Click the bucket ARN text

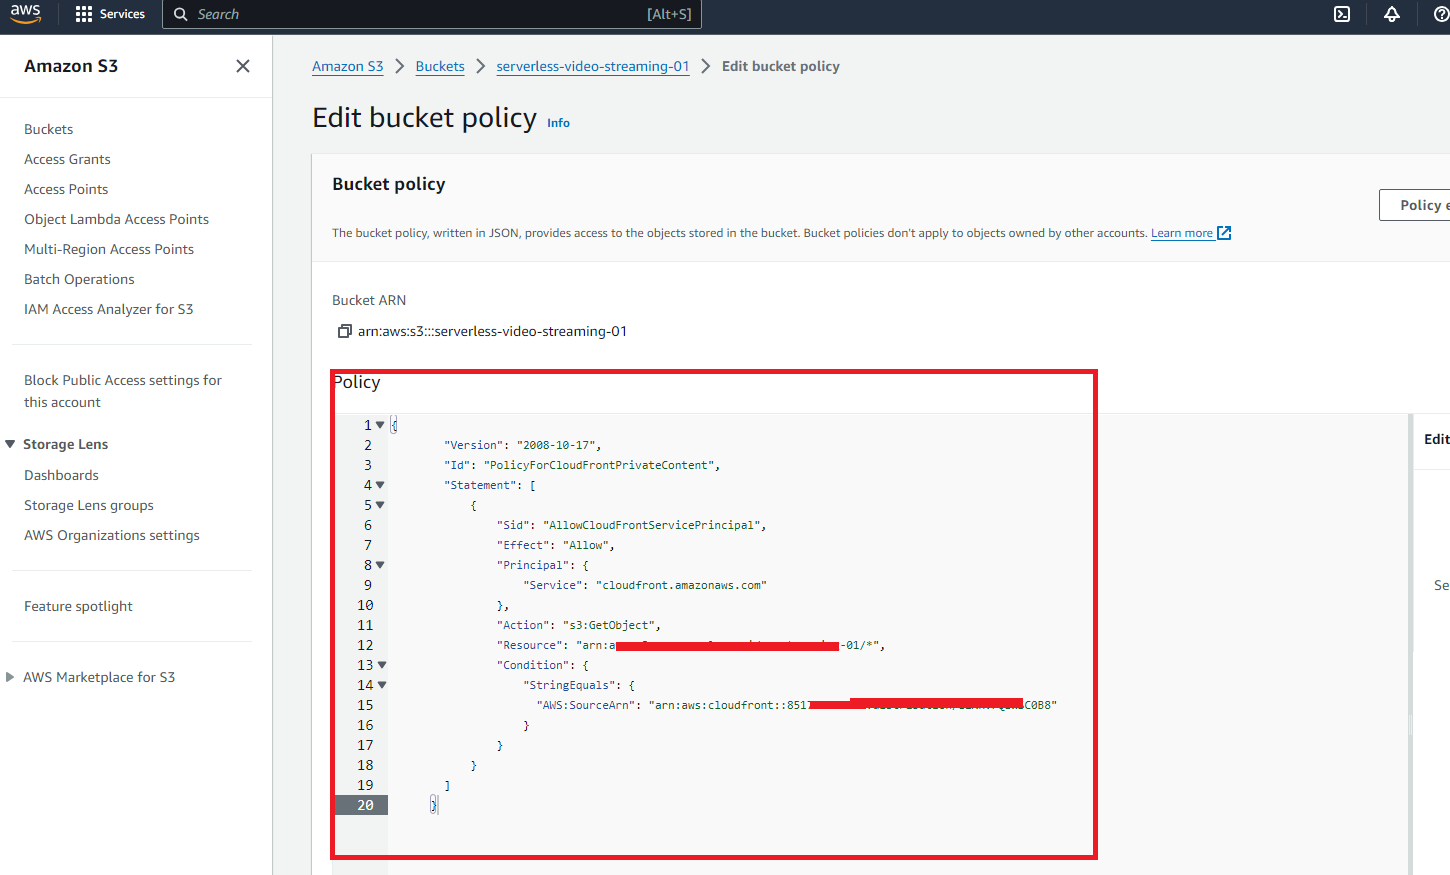(492, 331)
